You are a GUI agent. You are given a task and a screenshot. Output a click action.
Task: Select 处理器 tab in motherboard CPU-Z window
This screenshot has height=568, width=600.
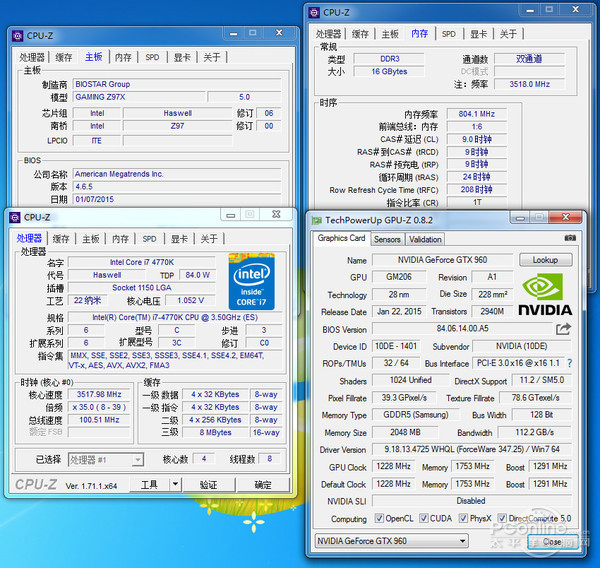point(32,57)
